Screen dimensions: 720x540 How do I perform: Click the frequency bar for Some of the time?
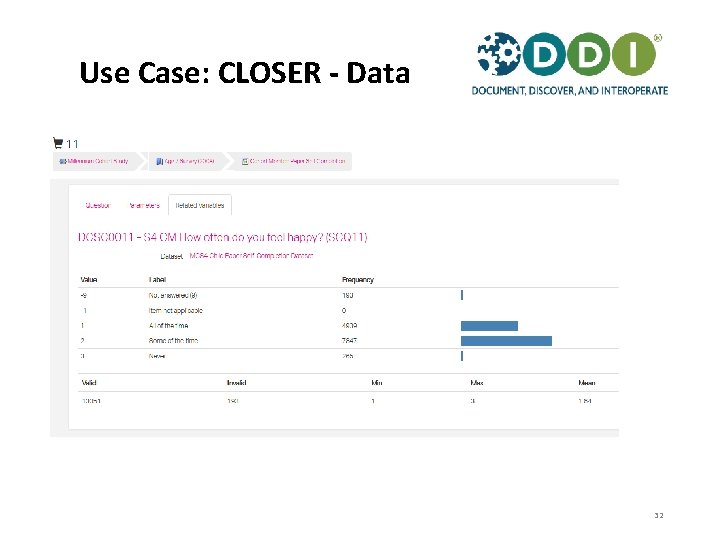(506, 341)
